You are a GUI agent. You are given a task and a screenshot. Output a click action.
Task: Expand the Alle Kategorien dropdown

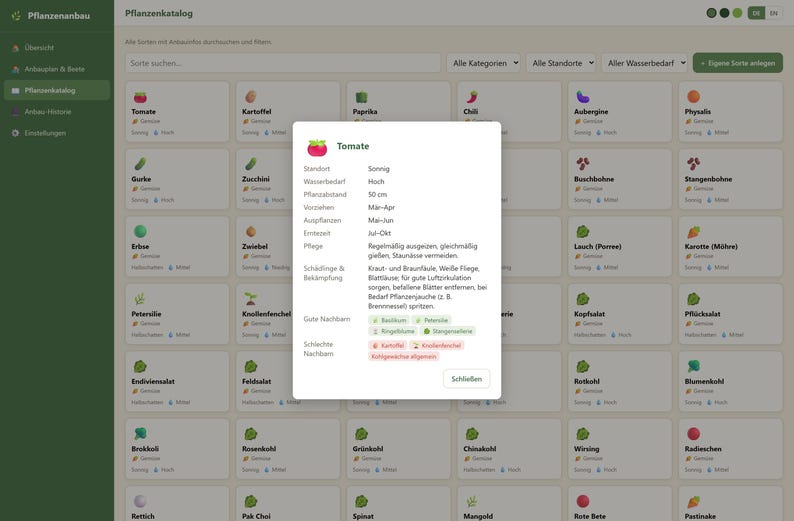click(x=484, y=63)
